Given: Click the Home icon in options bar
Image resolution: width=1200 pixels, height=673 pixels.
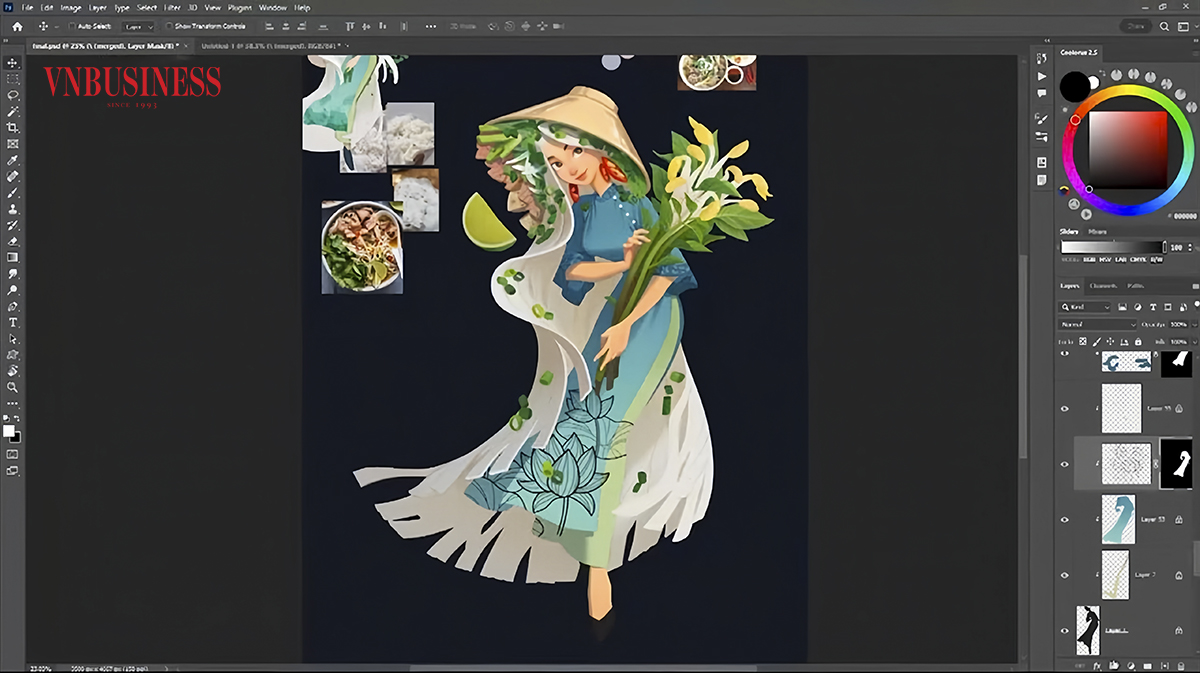Looking at the screenshot, I should click(16, 26).
